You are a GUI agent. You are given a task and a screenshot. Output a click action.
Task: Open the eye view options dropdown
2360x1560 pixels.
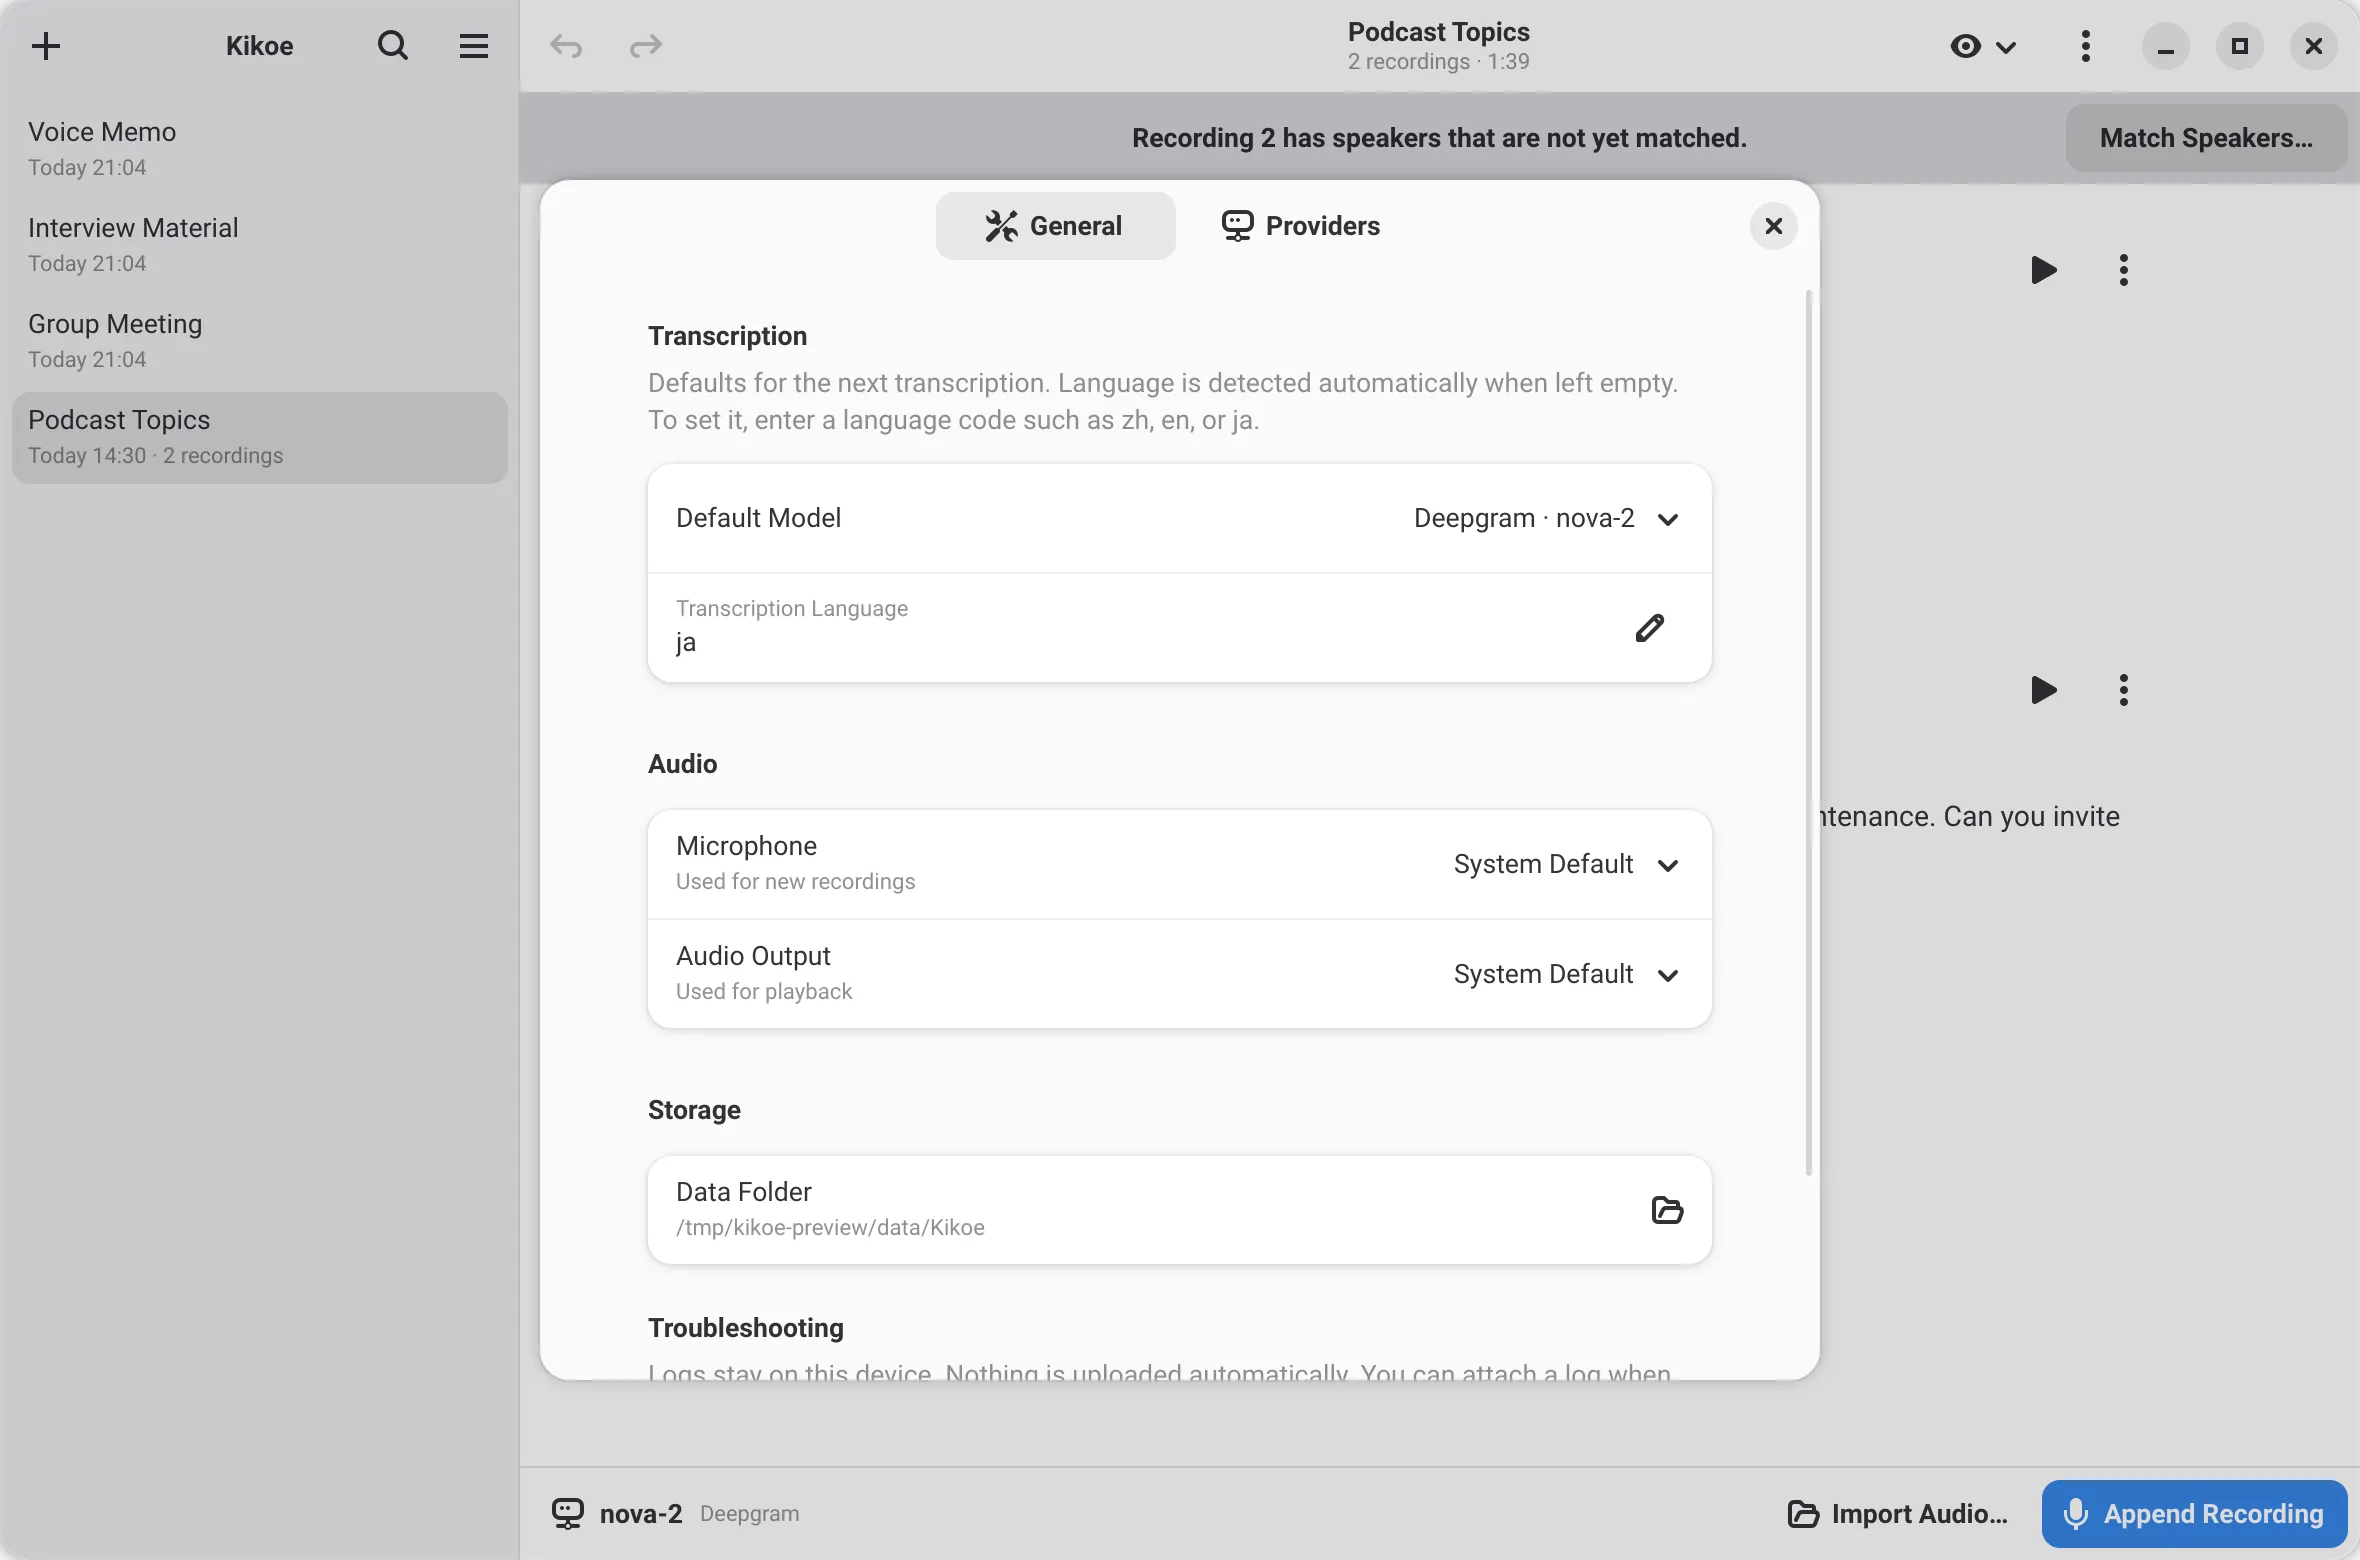[x=1983, y=46]
